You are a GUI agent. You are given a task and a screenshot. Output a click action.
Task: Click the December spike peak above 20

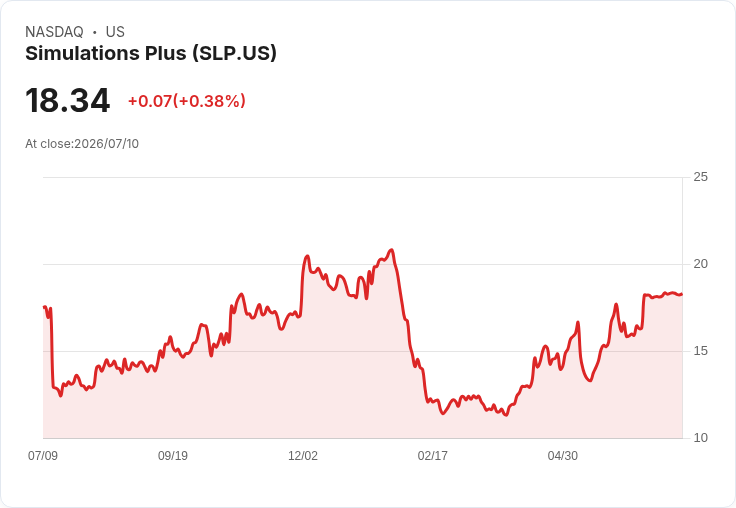pyautogui.click(x=307, y=256)
